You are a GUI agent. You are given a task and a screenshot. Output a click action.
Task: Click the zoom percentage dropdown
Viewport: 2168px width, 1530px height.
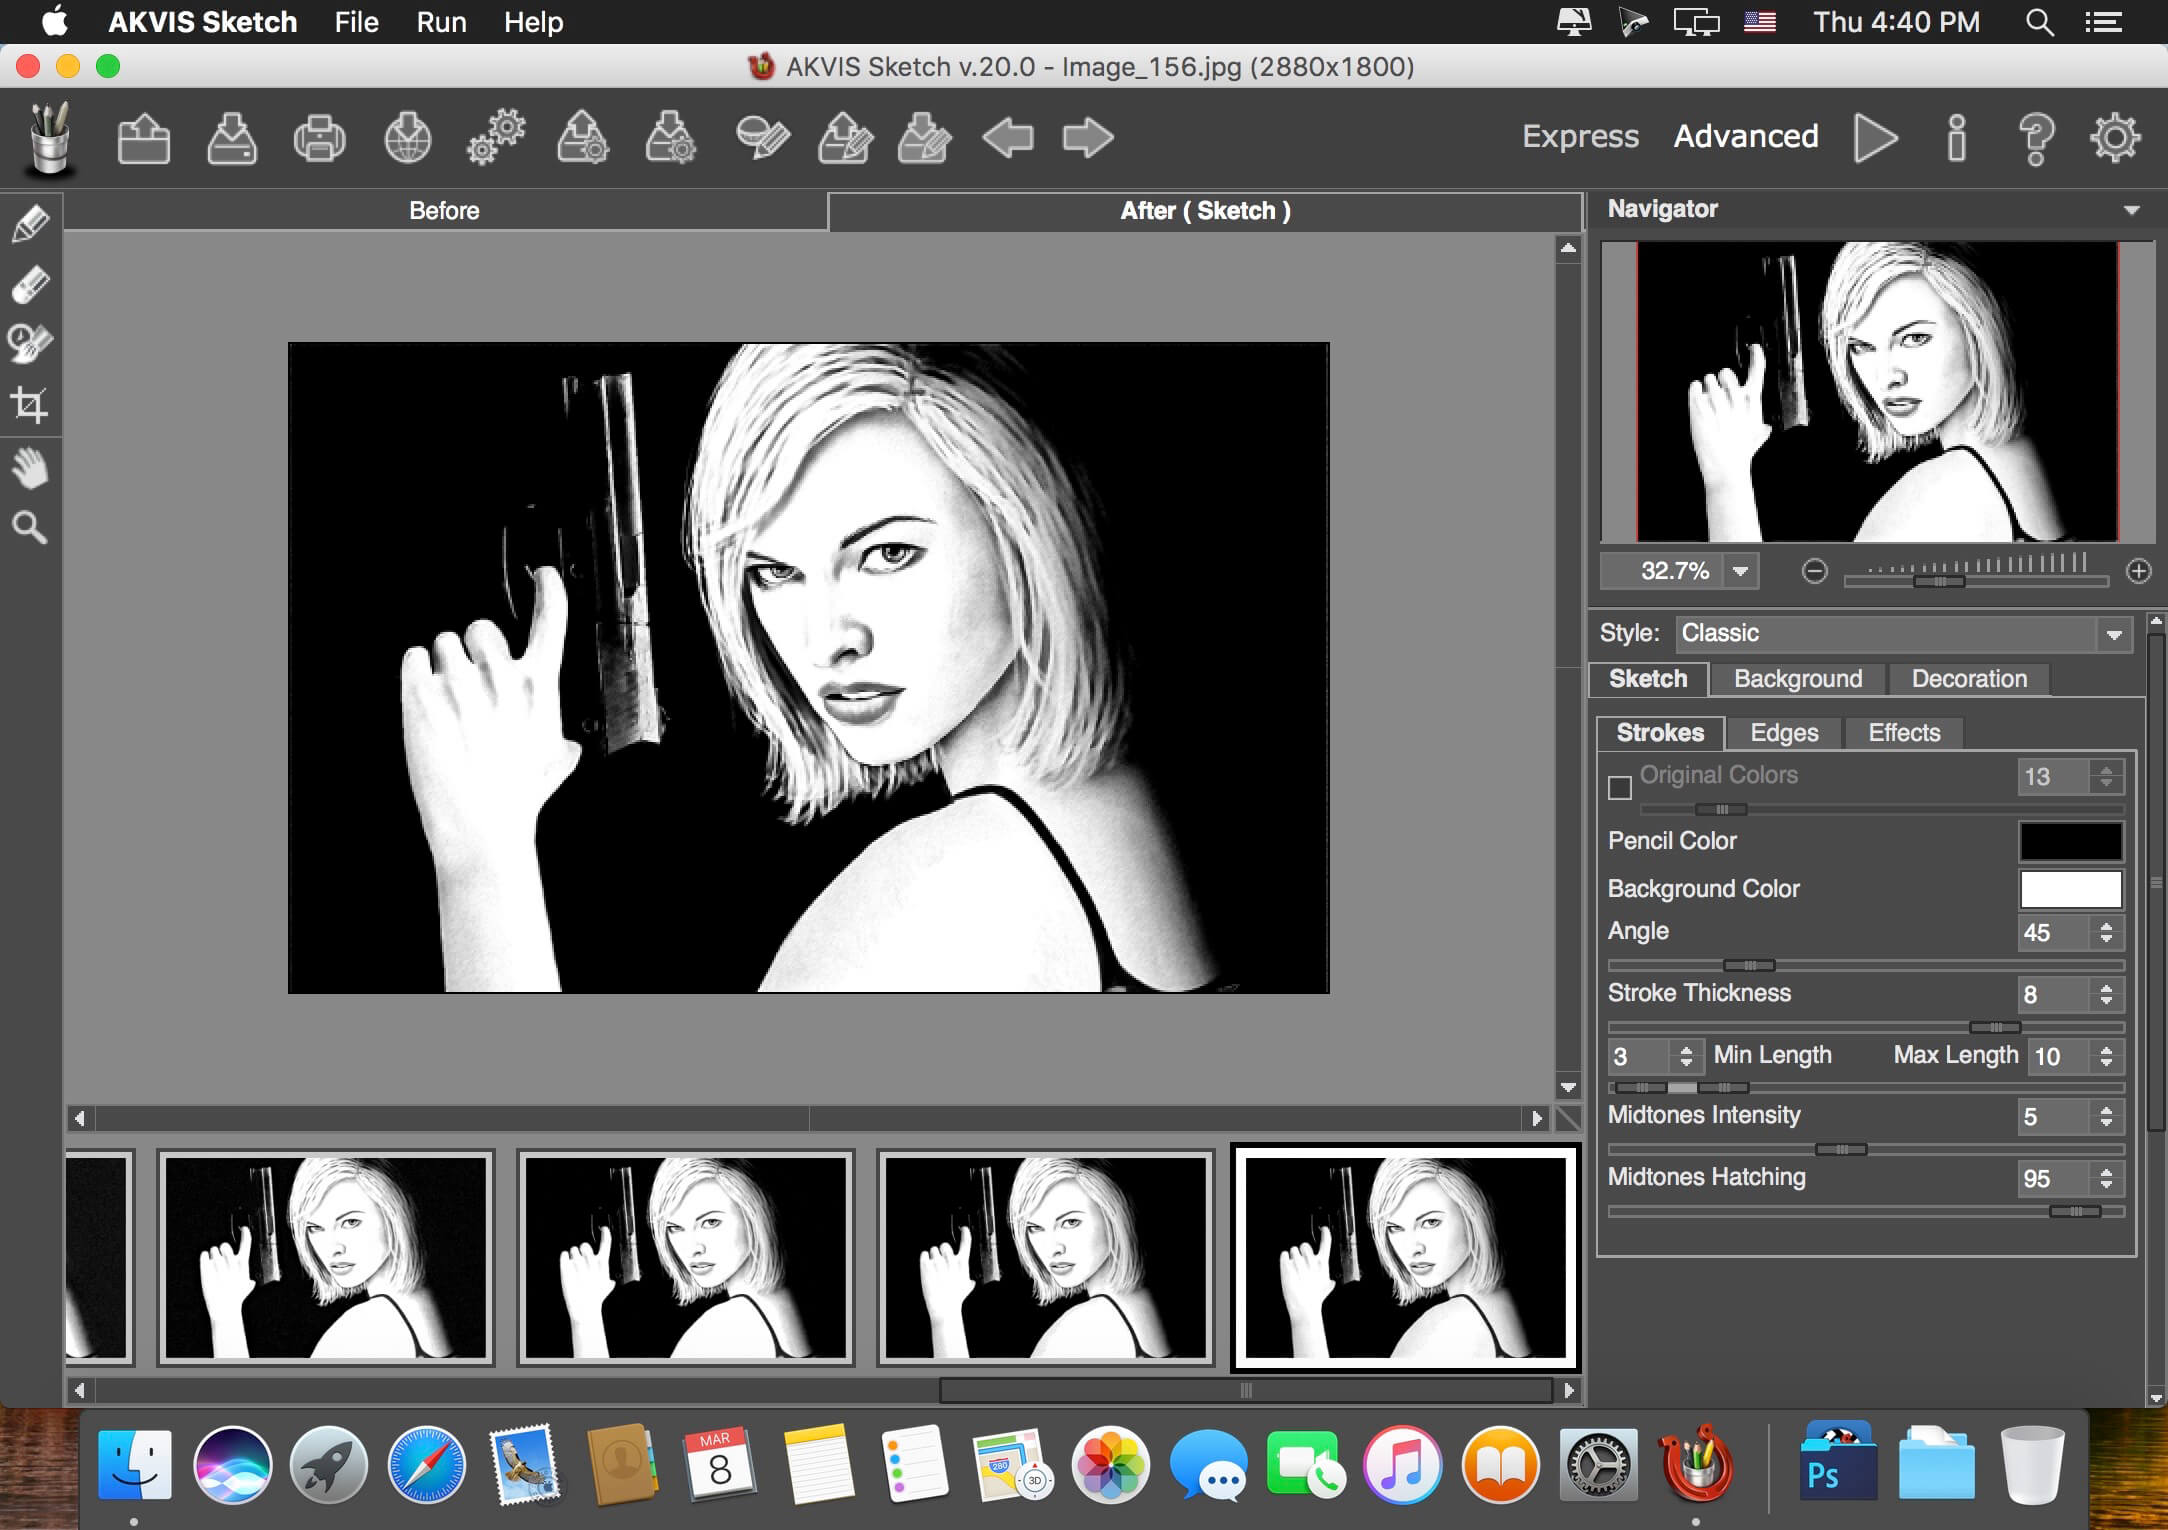point(1738,573)
